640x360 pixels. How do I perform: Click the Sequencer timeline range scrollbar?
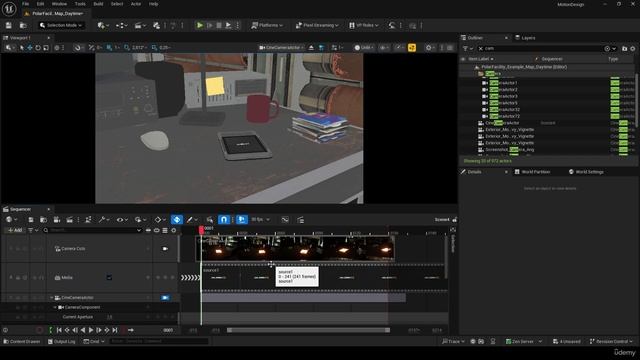tap(309, 330)
